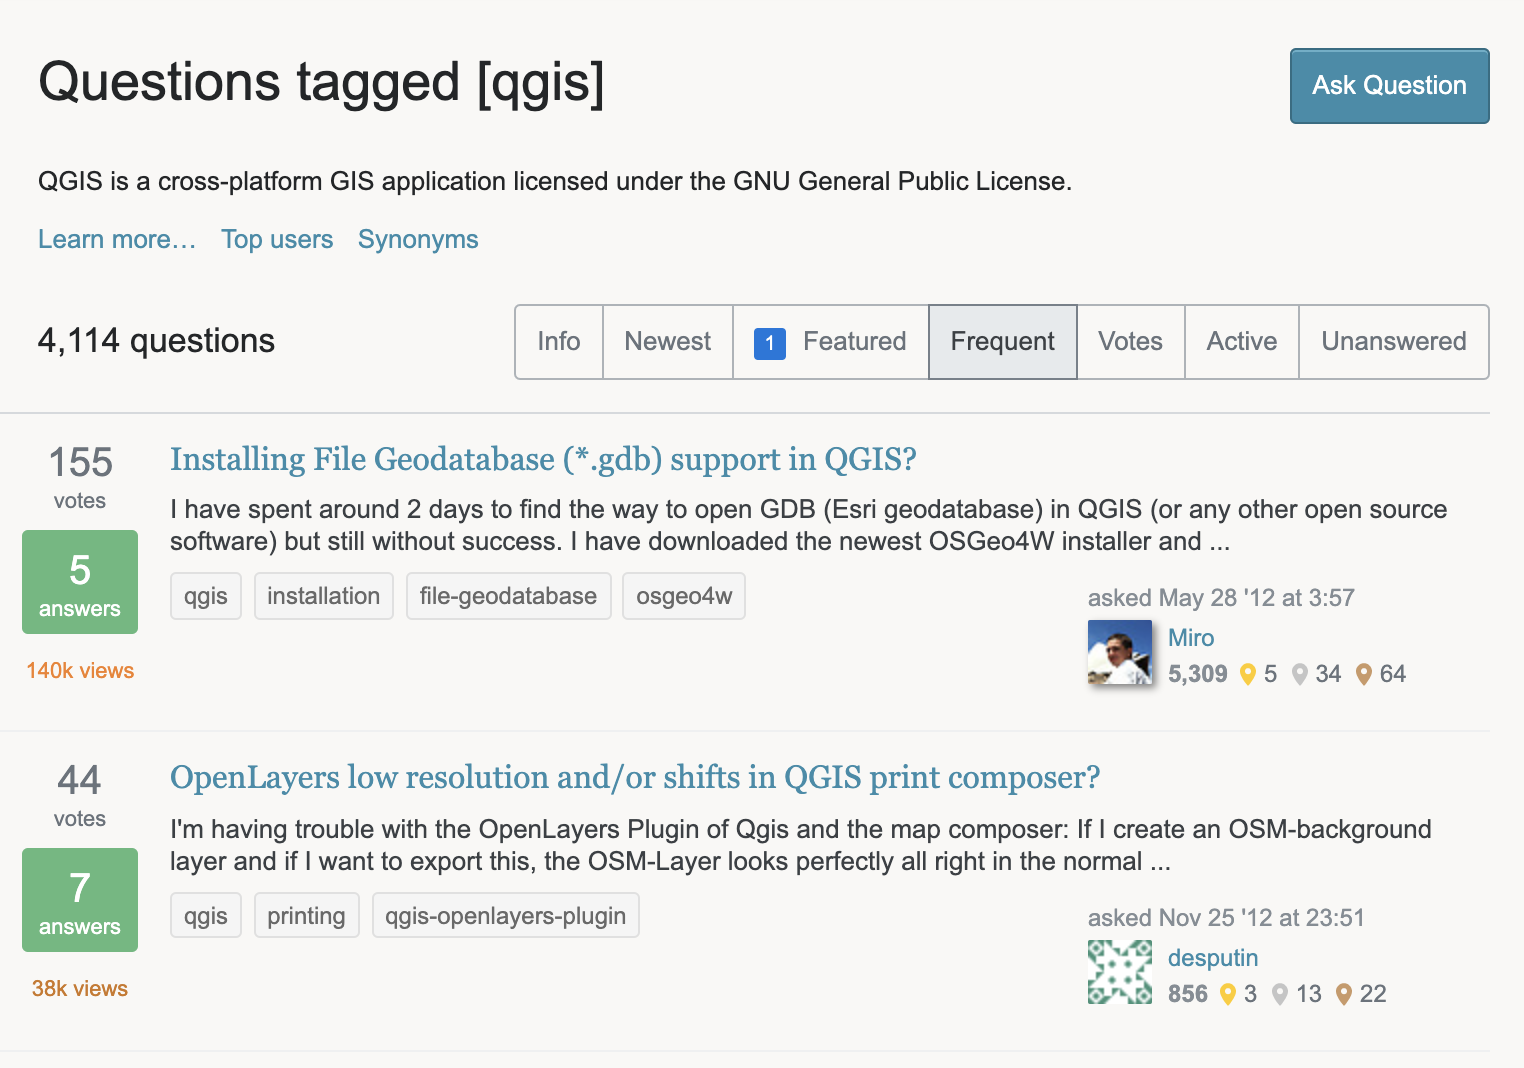Click the 38k views text
1524x1068 pixels.
point(80,989)
